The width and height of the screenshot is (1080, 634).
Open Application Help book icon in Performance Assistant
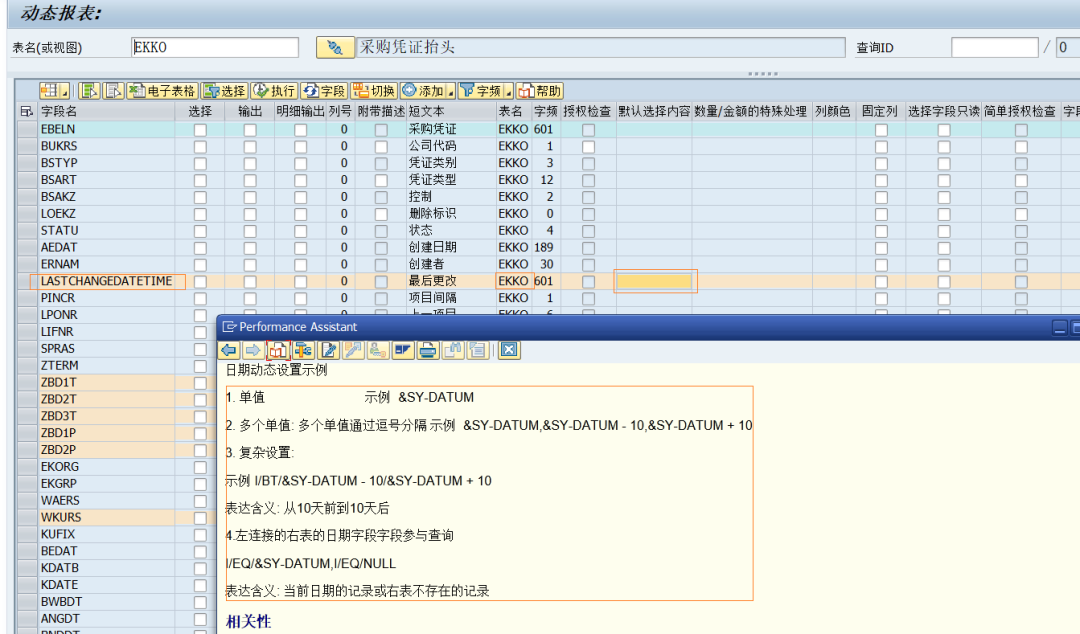tap(277, 350)
